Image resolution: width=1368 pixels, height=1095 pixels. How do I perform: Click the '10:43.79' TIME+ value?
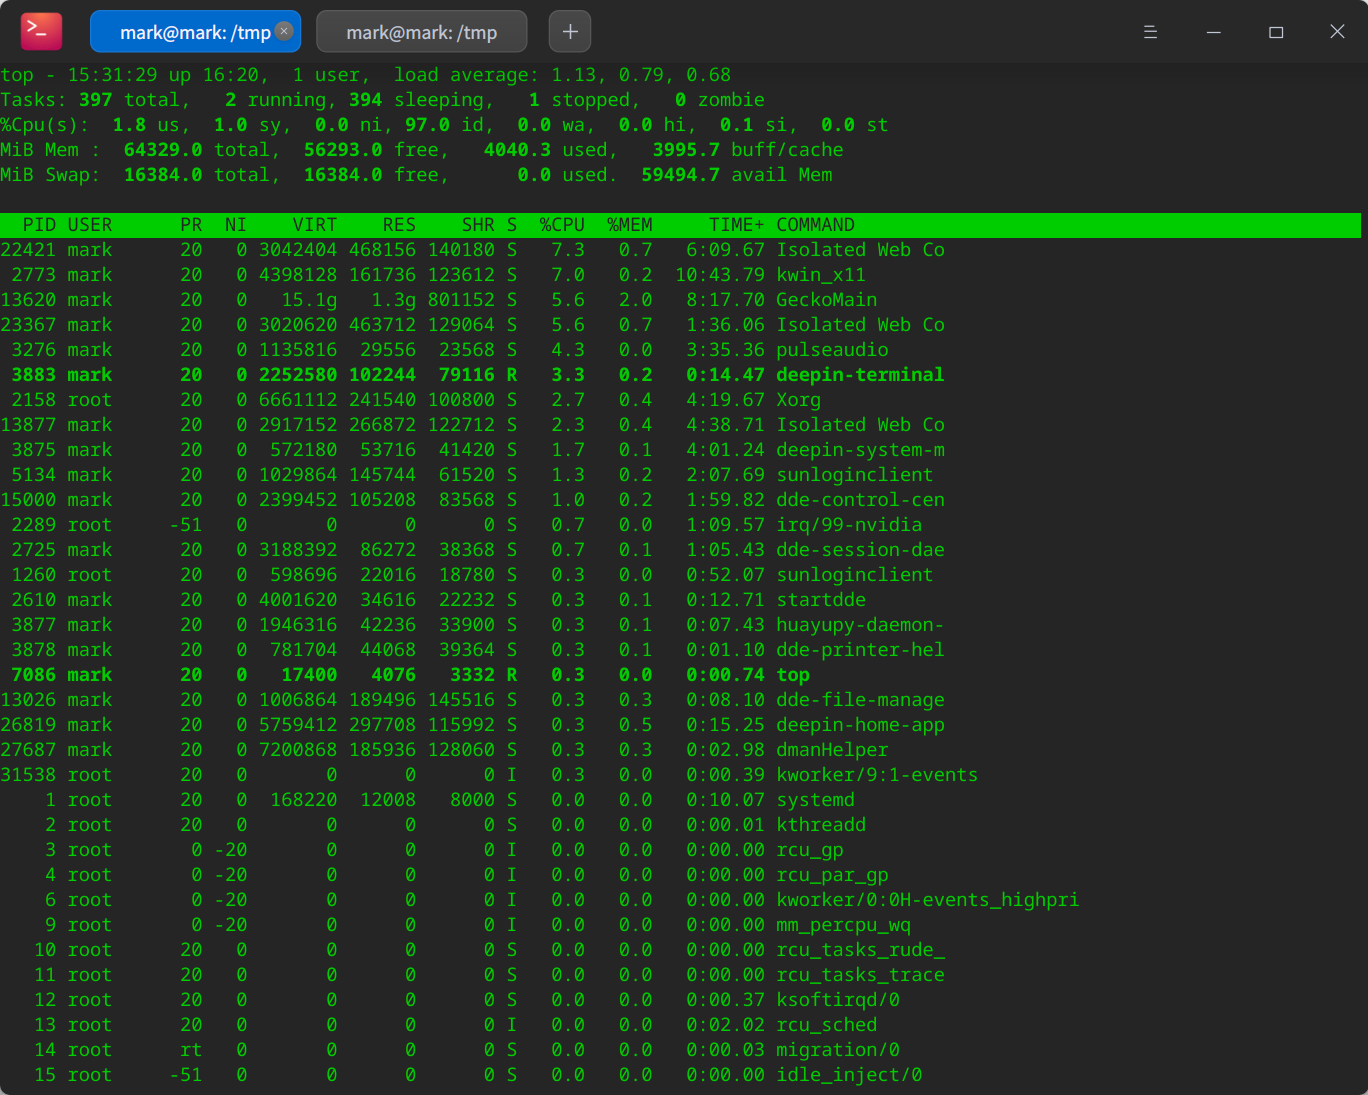720,275
